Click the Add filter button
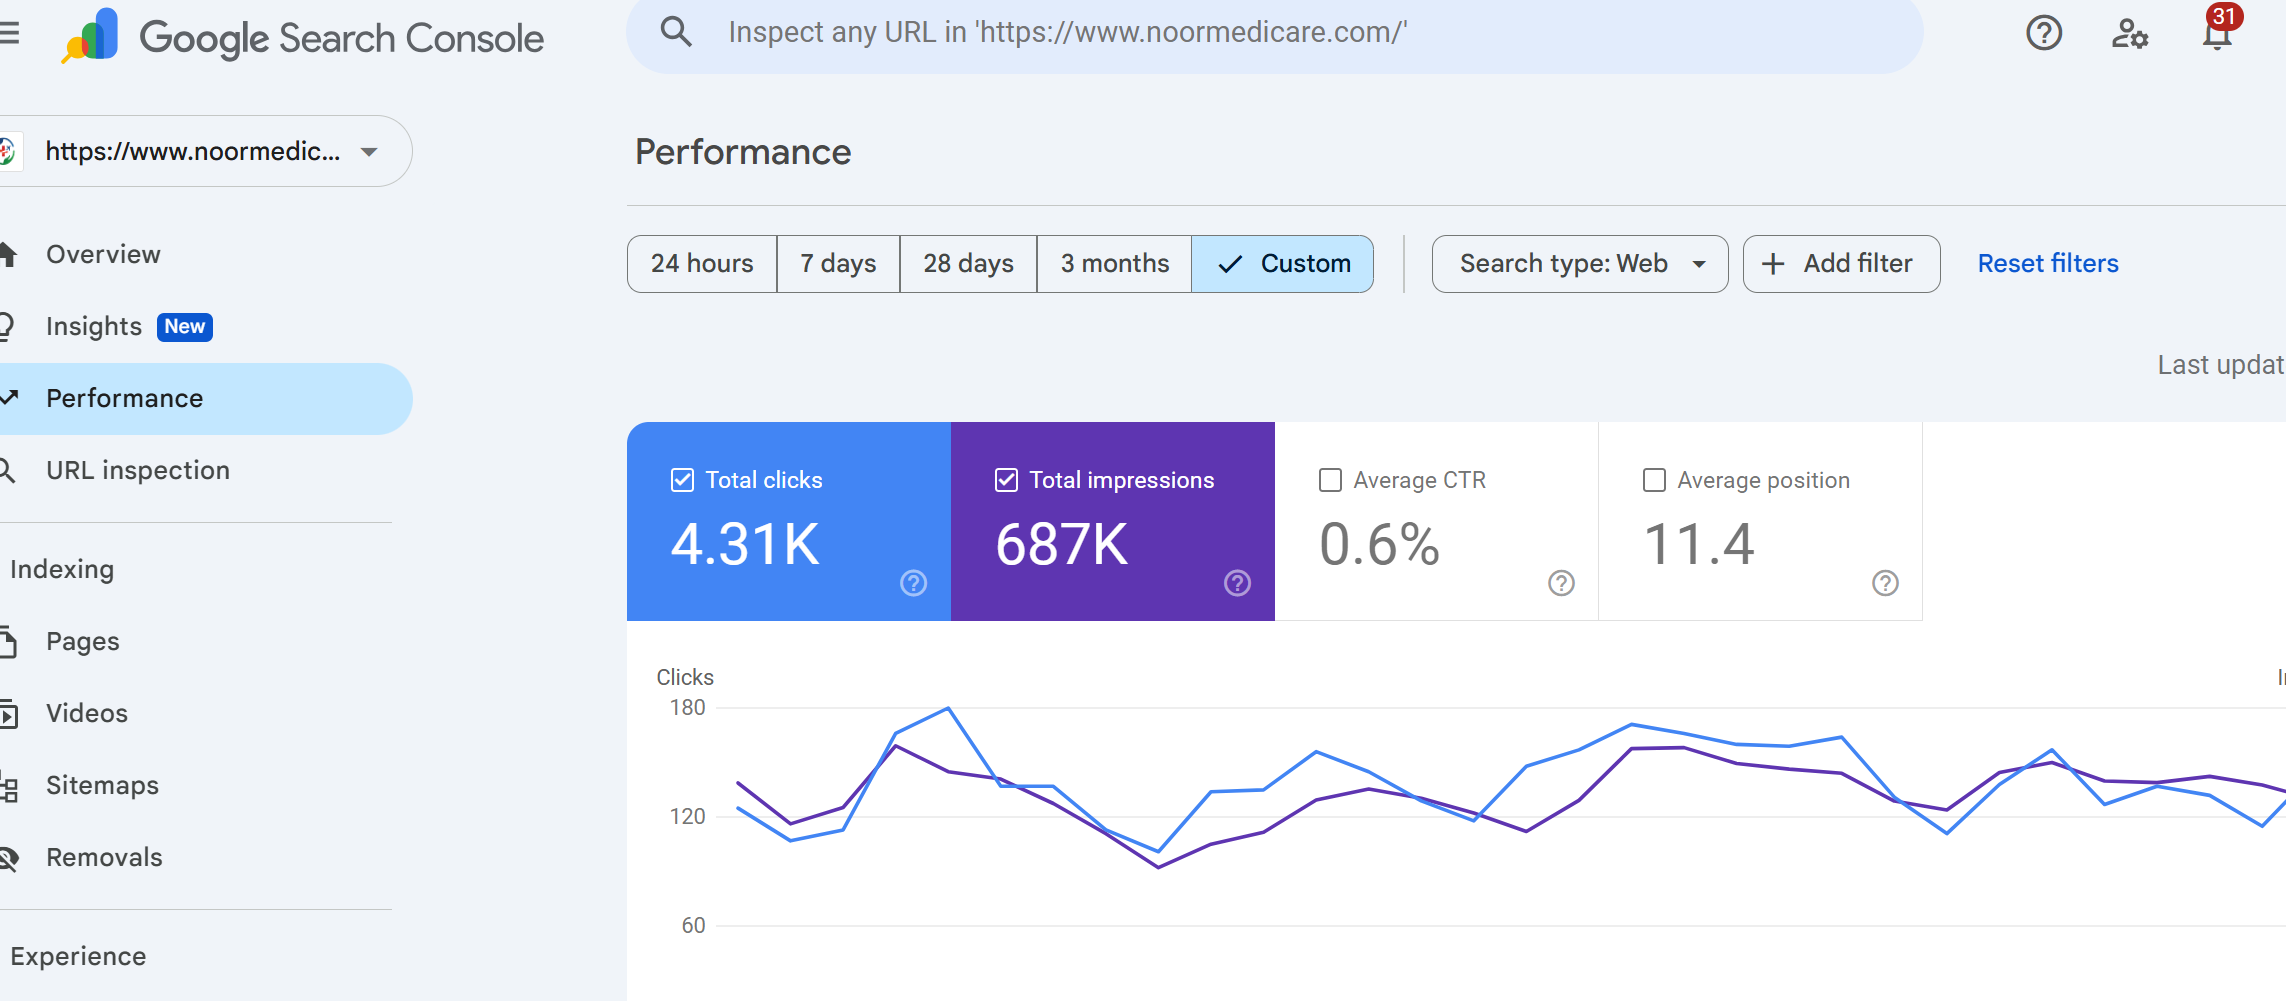 point(1841,264)
